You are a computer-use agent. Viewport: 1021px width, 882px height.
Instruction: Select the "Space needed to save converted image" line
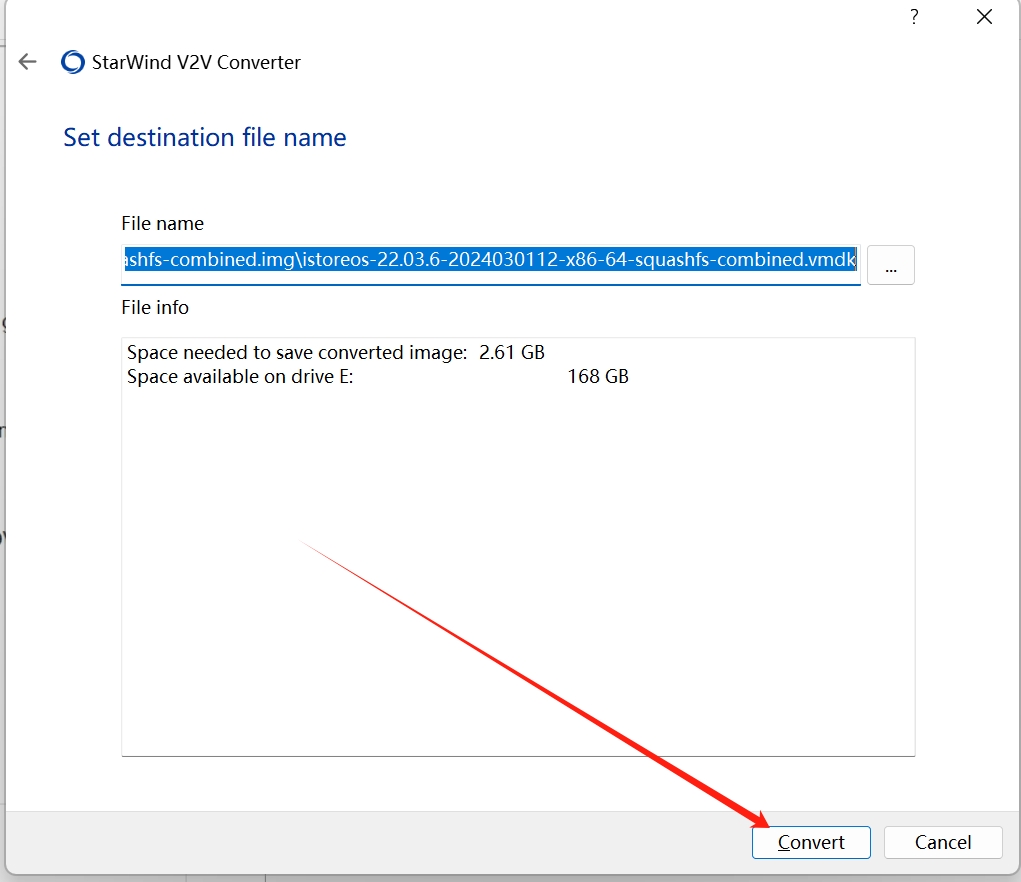[335, 352]
